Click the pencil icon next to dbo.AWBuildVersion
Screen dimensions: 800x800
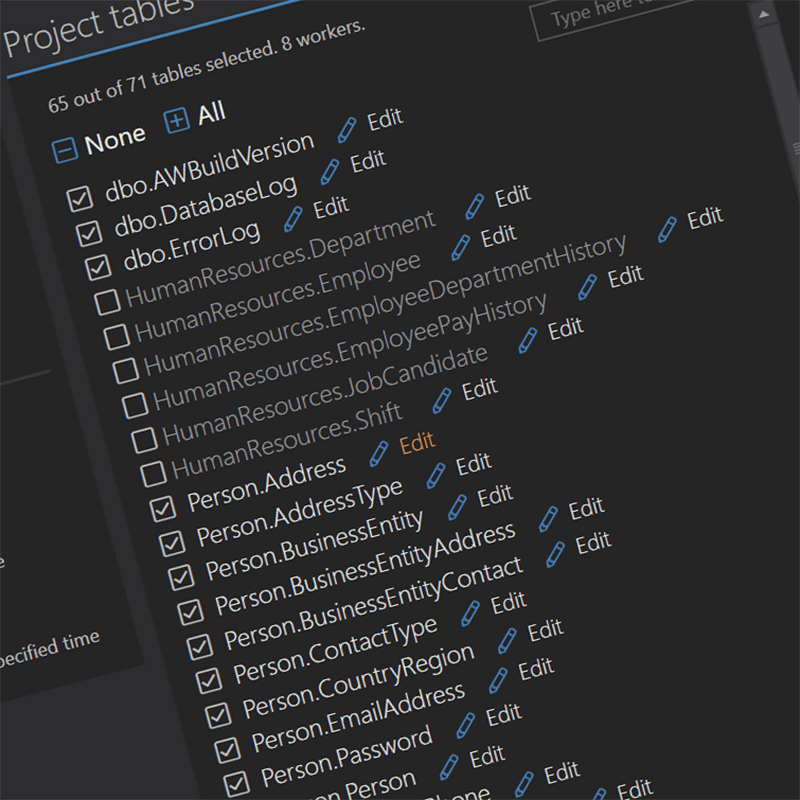[346, 128]
